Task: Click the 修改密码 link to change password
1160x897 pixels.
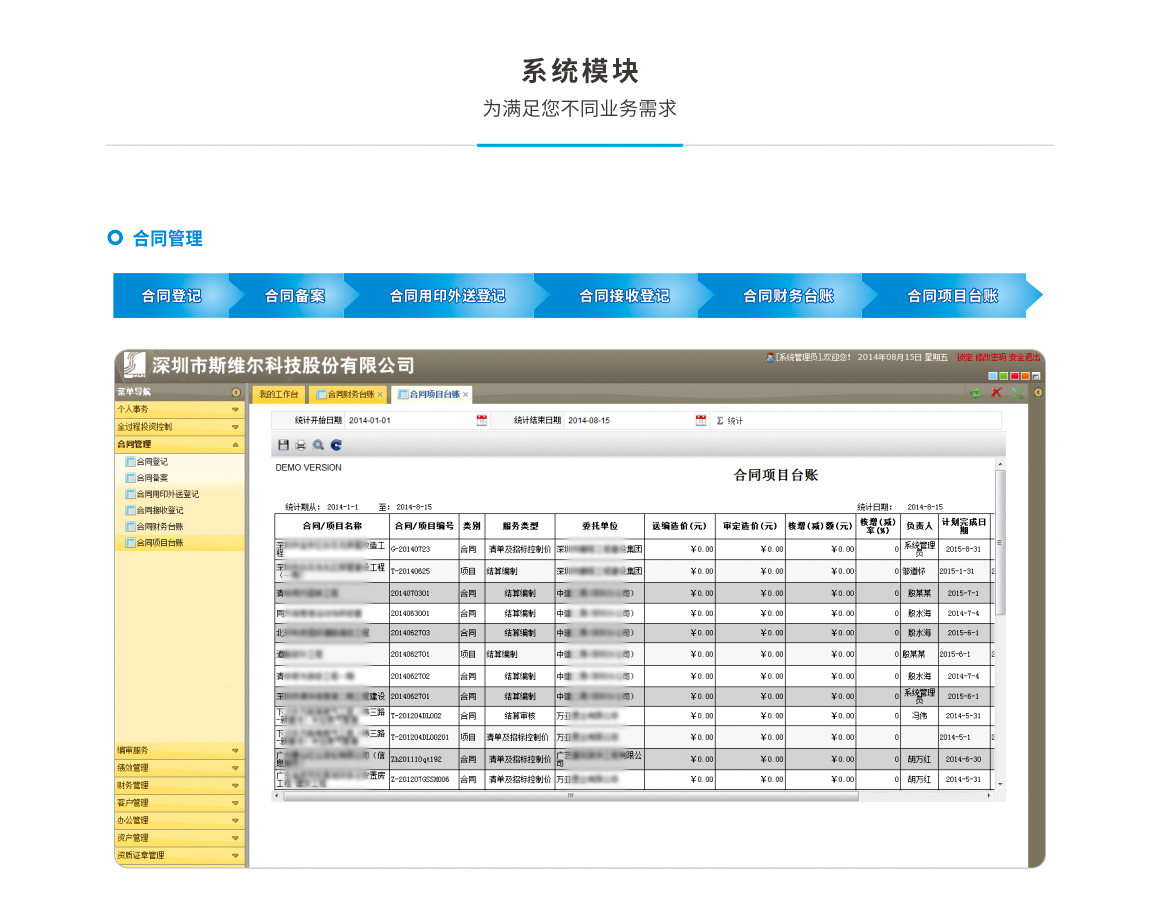Action: [990, 358]
